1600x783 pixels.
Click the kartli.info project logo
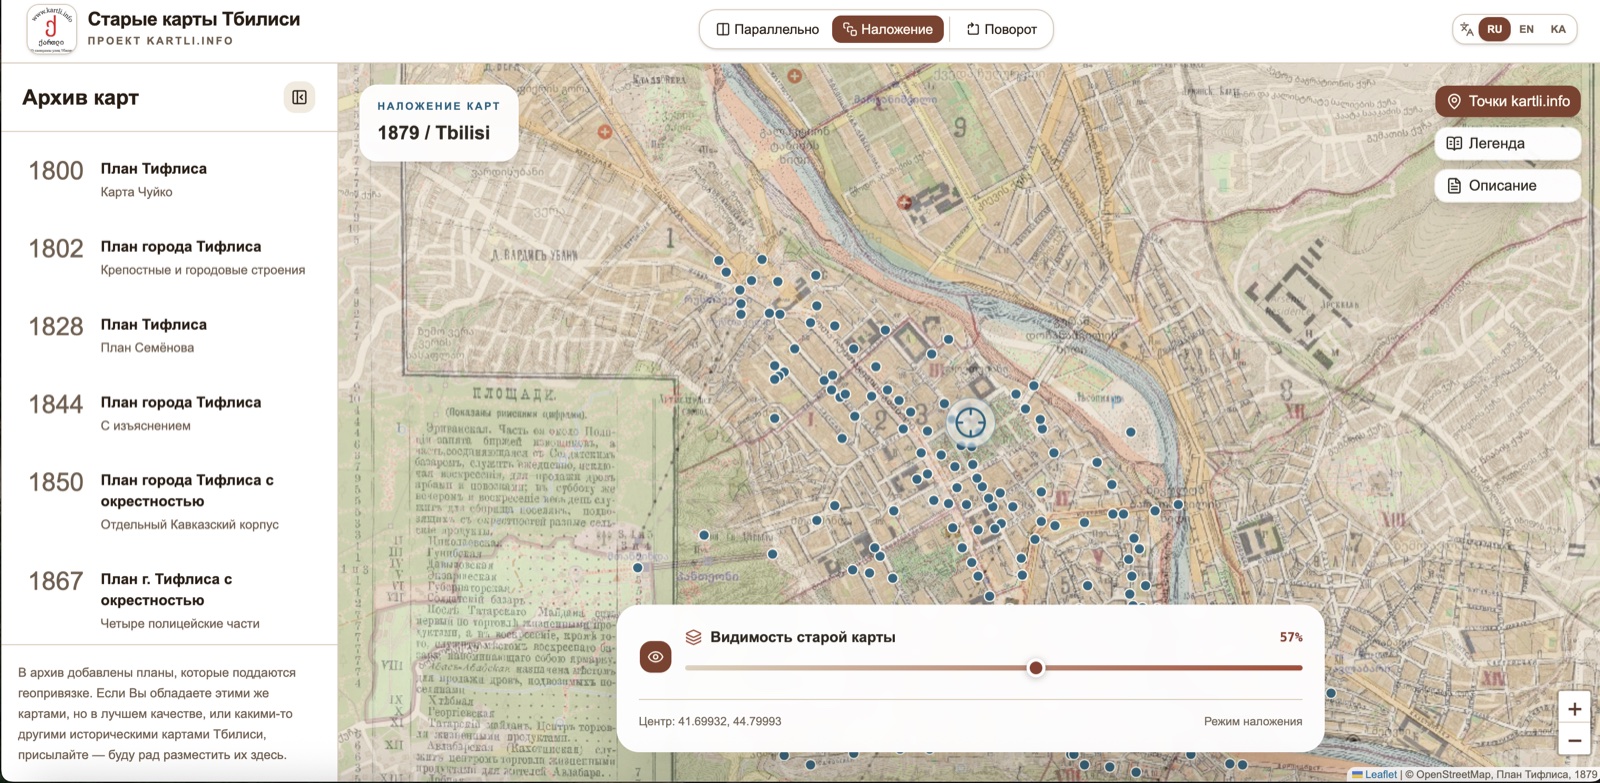click(51, 29)
